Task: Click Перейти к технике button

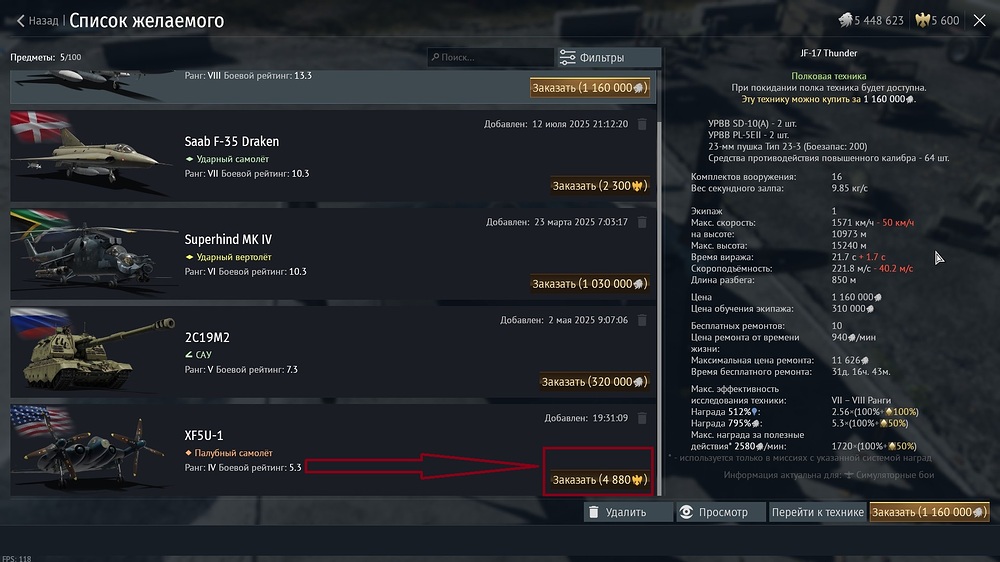Action: 817,512
